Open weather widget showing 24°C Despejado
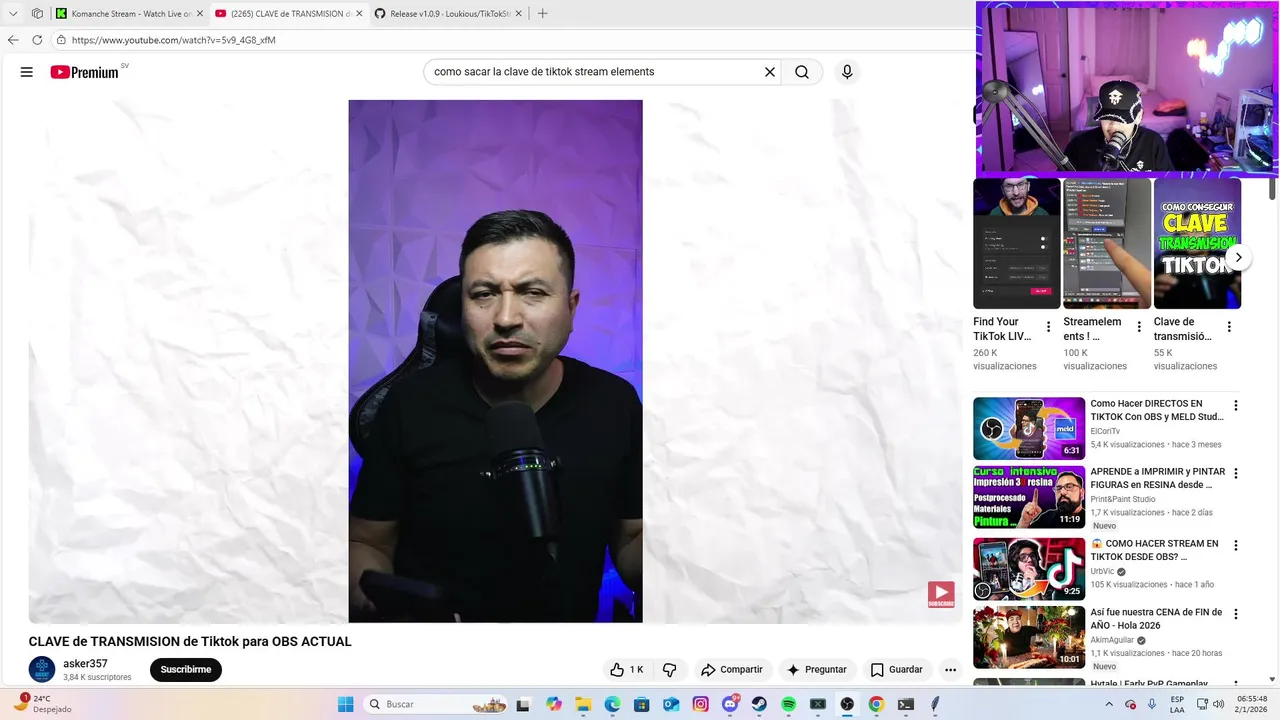This screenshot has height=720, width=1280. pos(42,704)
